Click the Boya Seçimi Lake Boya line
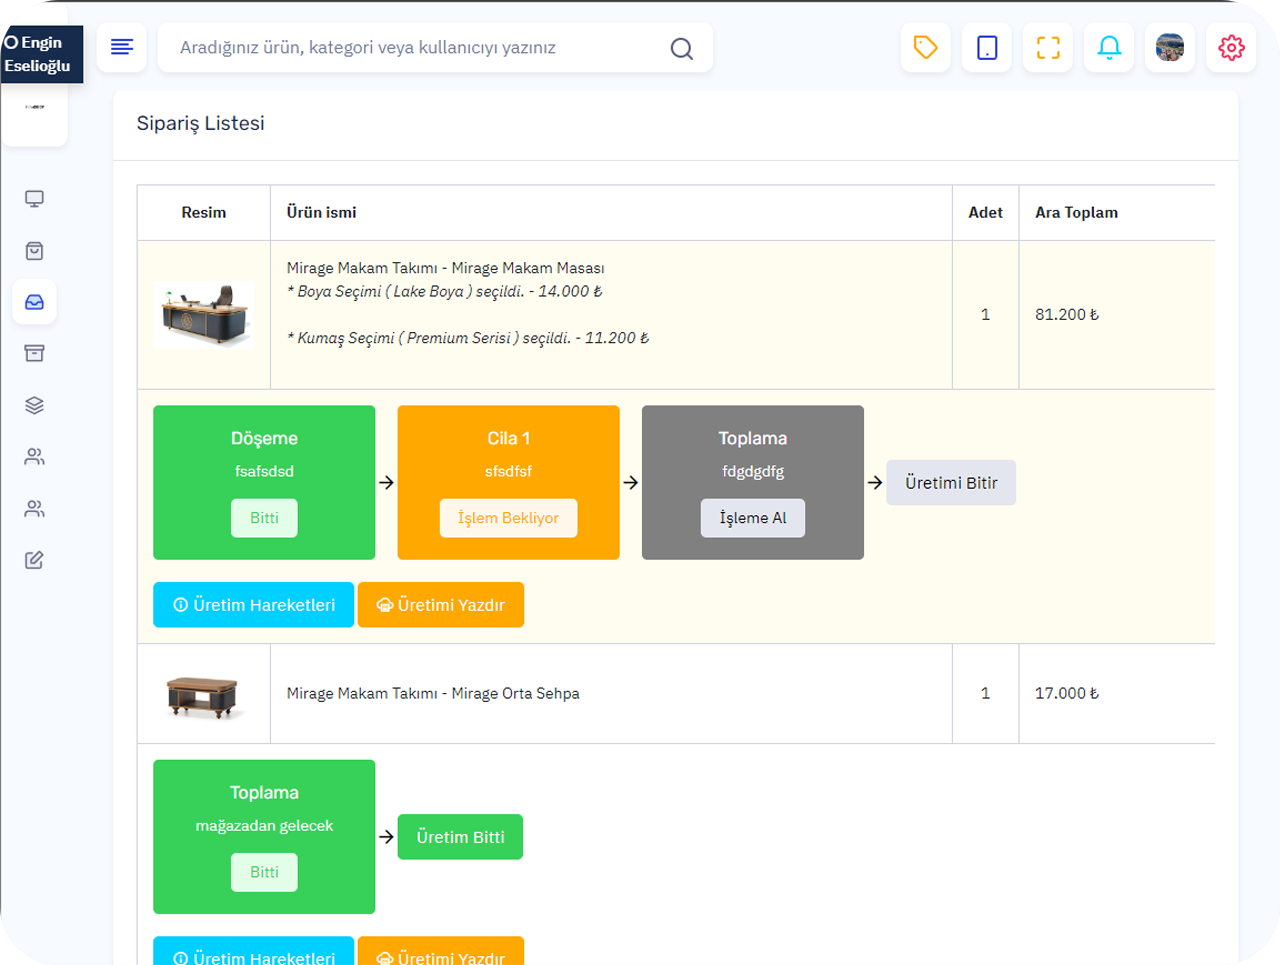The height and width of the screenshot is (965, 1280). (445, 291)
